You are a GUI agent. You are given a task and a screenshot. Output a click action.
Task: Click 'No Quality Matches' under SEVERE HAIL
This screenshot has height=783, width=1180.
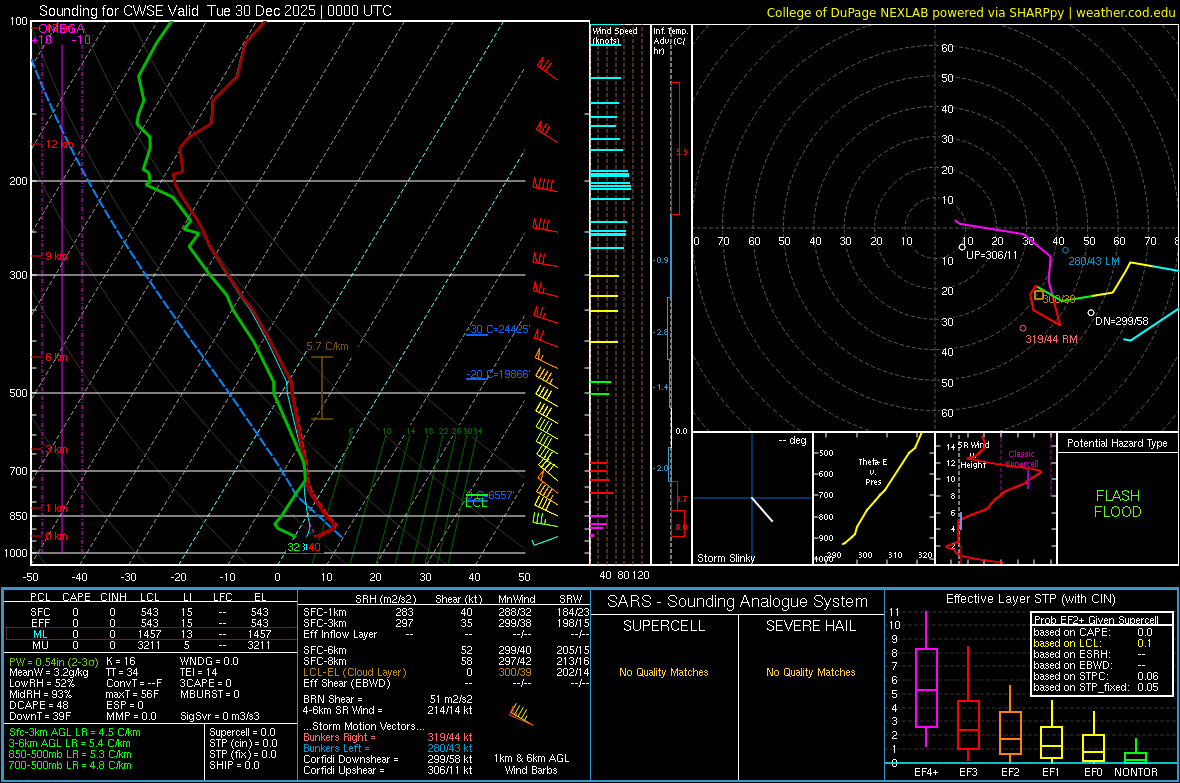(810, 672)
